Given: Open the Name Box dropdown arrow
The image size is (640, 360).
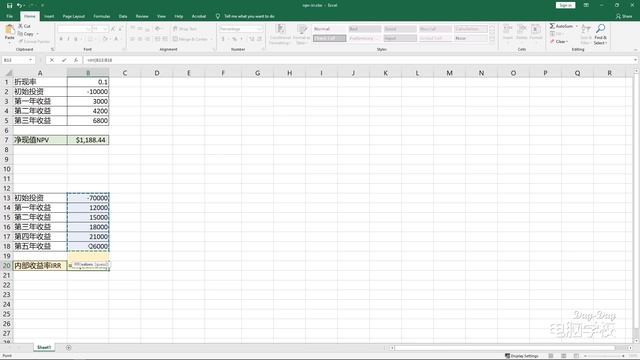Looking at the screenshot, I should pos(31,60).
